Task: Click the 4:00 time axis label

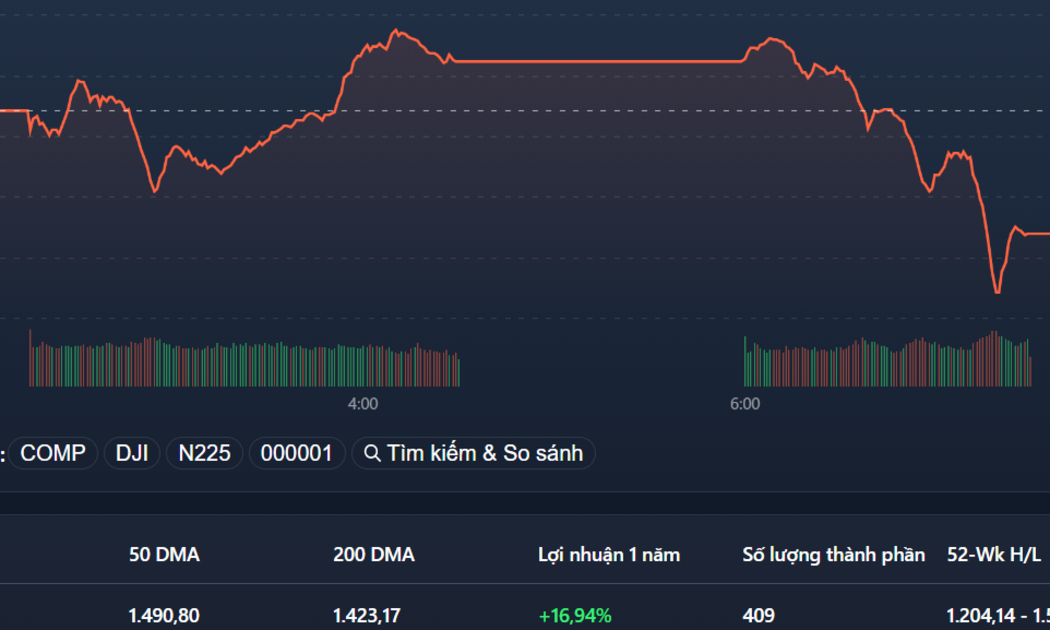Action: coord(363,404)
